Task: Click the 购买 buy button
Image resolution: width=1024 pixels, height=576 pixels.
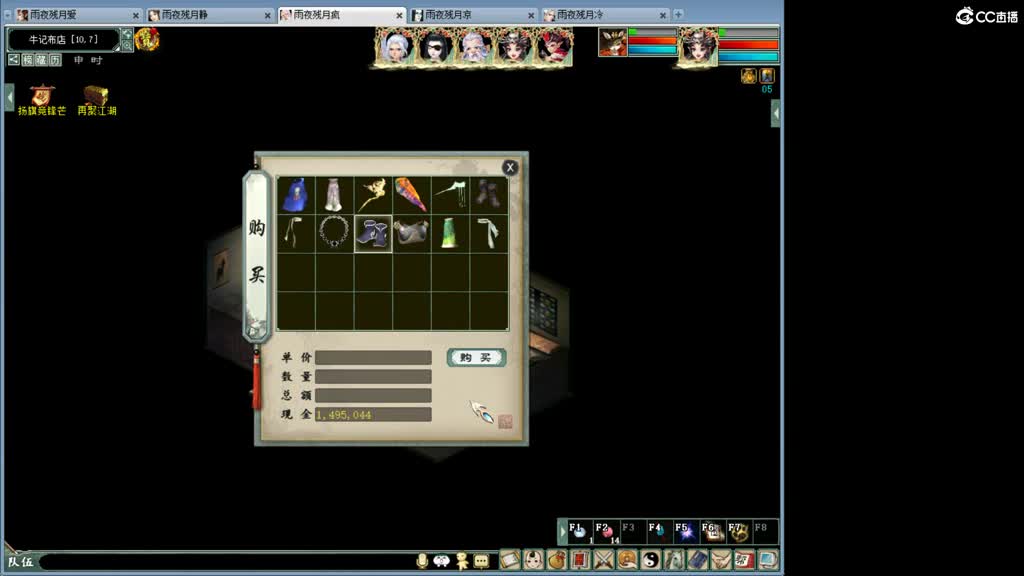Action: coord(476,357)
